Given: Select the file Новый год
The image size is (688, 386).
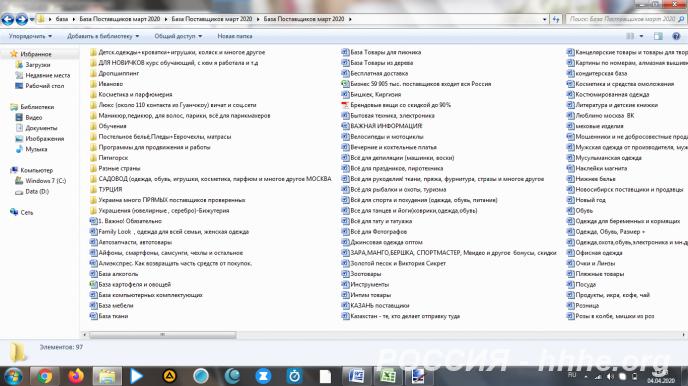Looking at the screenshot, I should pos(590,200).
